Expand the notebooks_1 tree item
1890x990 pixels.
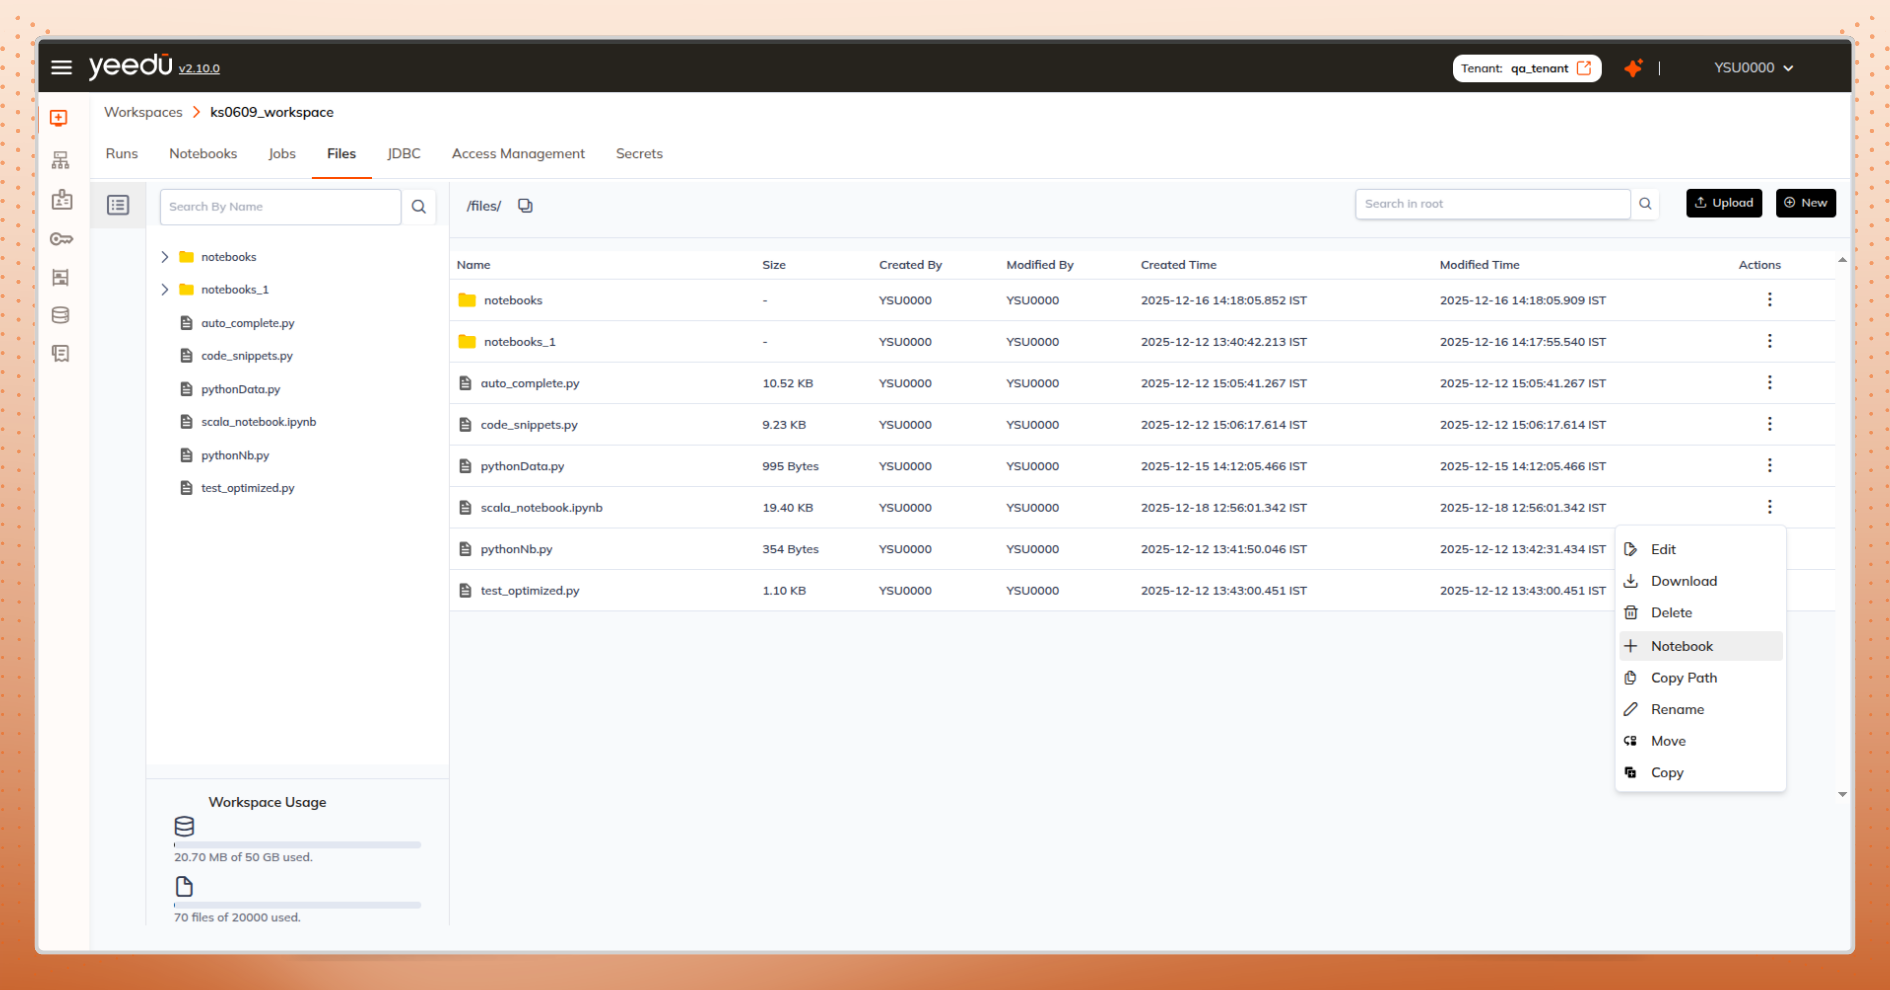tap(165, 289)
